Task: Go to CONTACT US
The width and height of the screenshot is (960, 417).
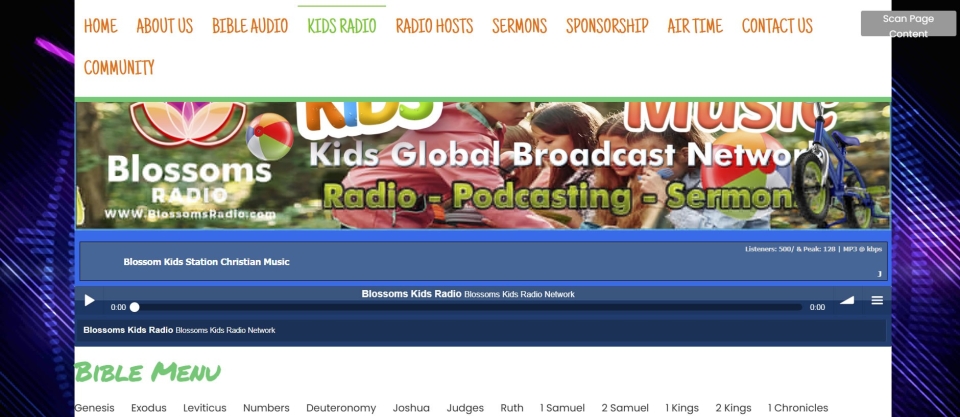Action: coord(777,27)
